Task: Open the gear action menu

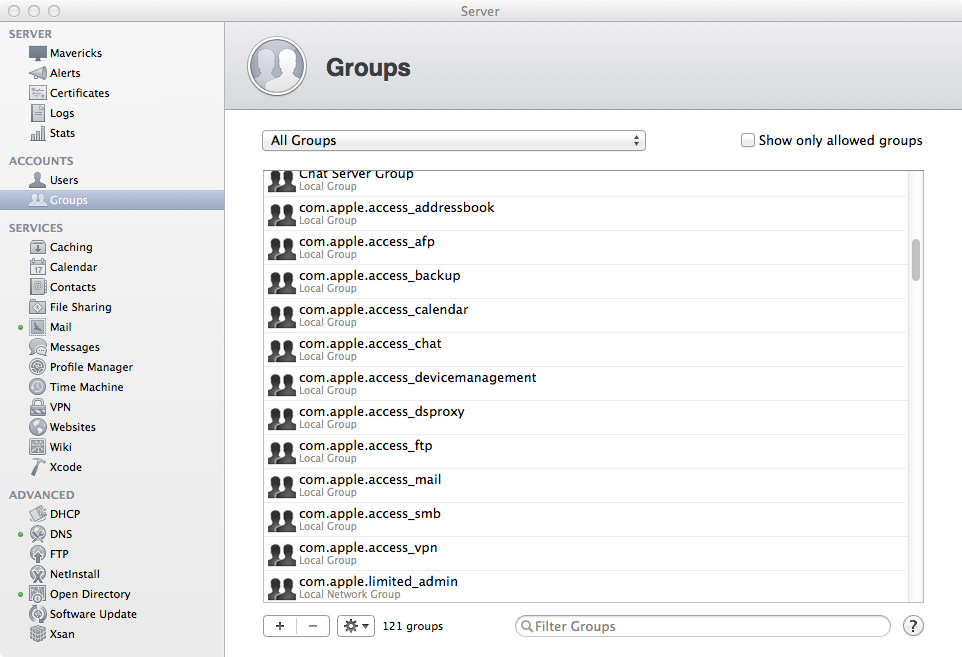Action: point(356,626)
